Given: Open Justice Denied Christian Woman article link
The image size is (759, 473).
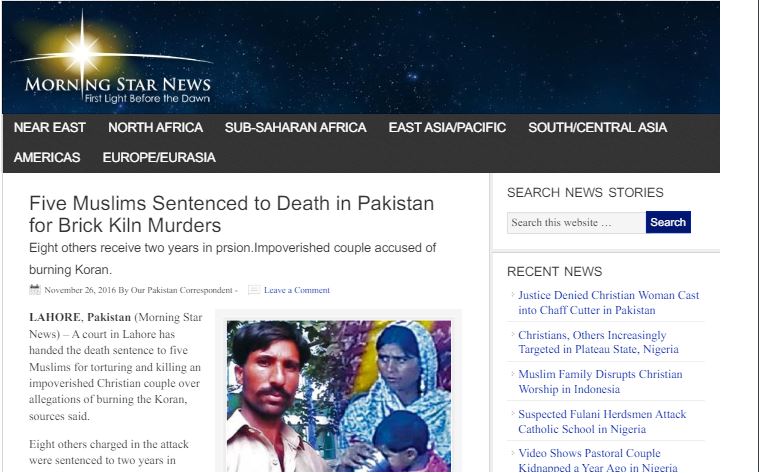Looking at the screenshot, I should pos(608,303).
